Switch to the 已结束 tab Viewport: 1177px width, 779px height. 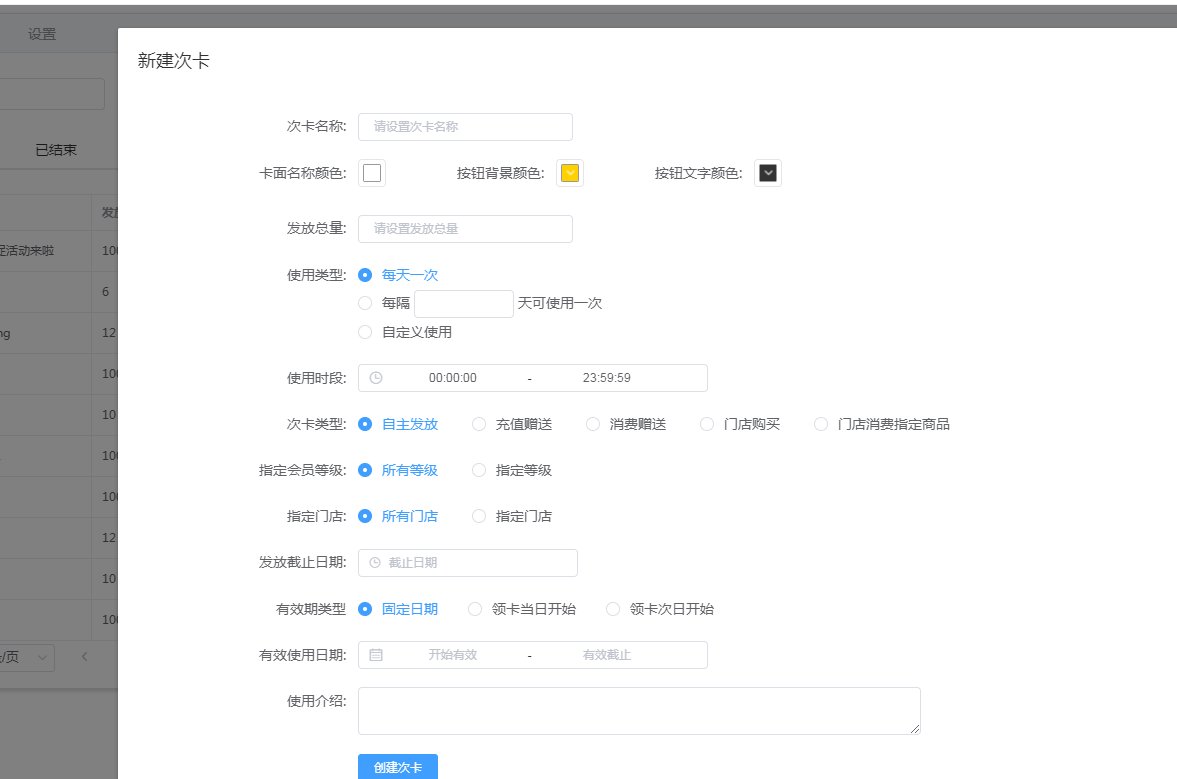[x=56, y=150]
